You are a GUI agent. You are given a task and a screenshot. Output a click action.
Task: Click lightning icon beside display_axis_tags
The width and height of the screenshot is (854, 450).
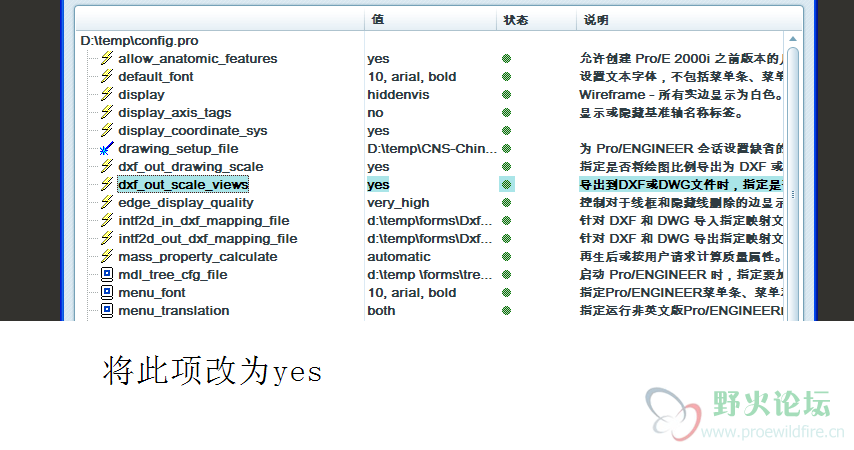[107, 112]
